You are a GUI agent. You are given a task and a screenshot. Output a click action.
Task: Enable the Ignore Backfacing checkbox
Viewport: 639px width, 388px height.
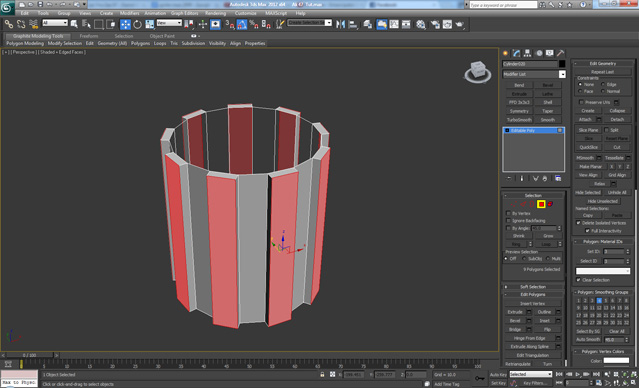tap(508, 220)
